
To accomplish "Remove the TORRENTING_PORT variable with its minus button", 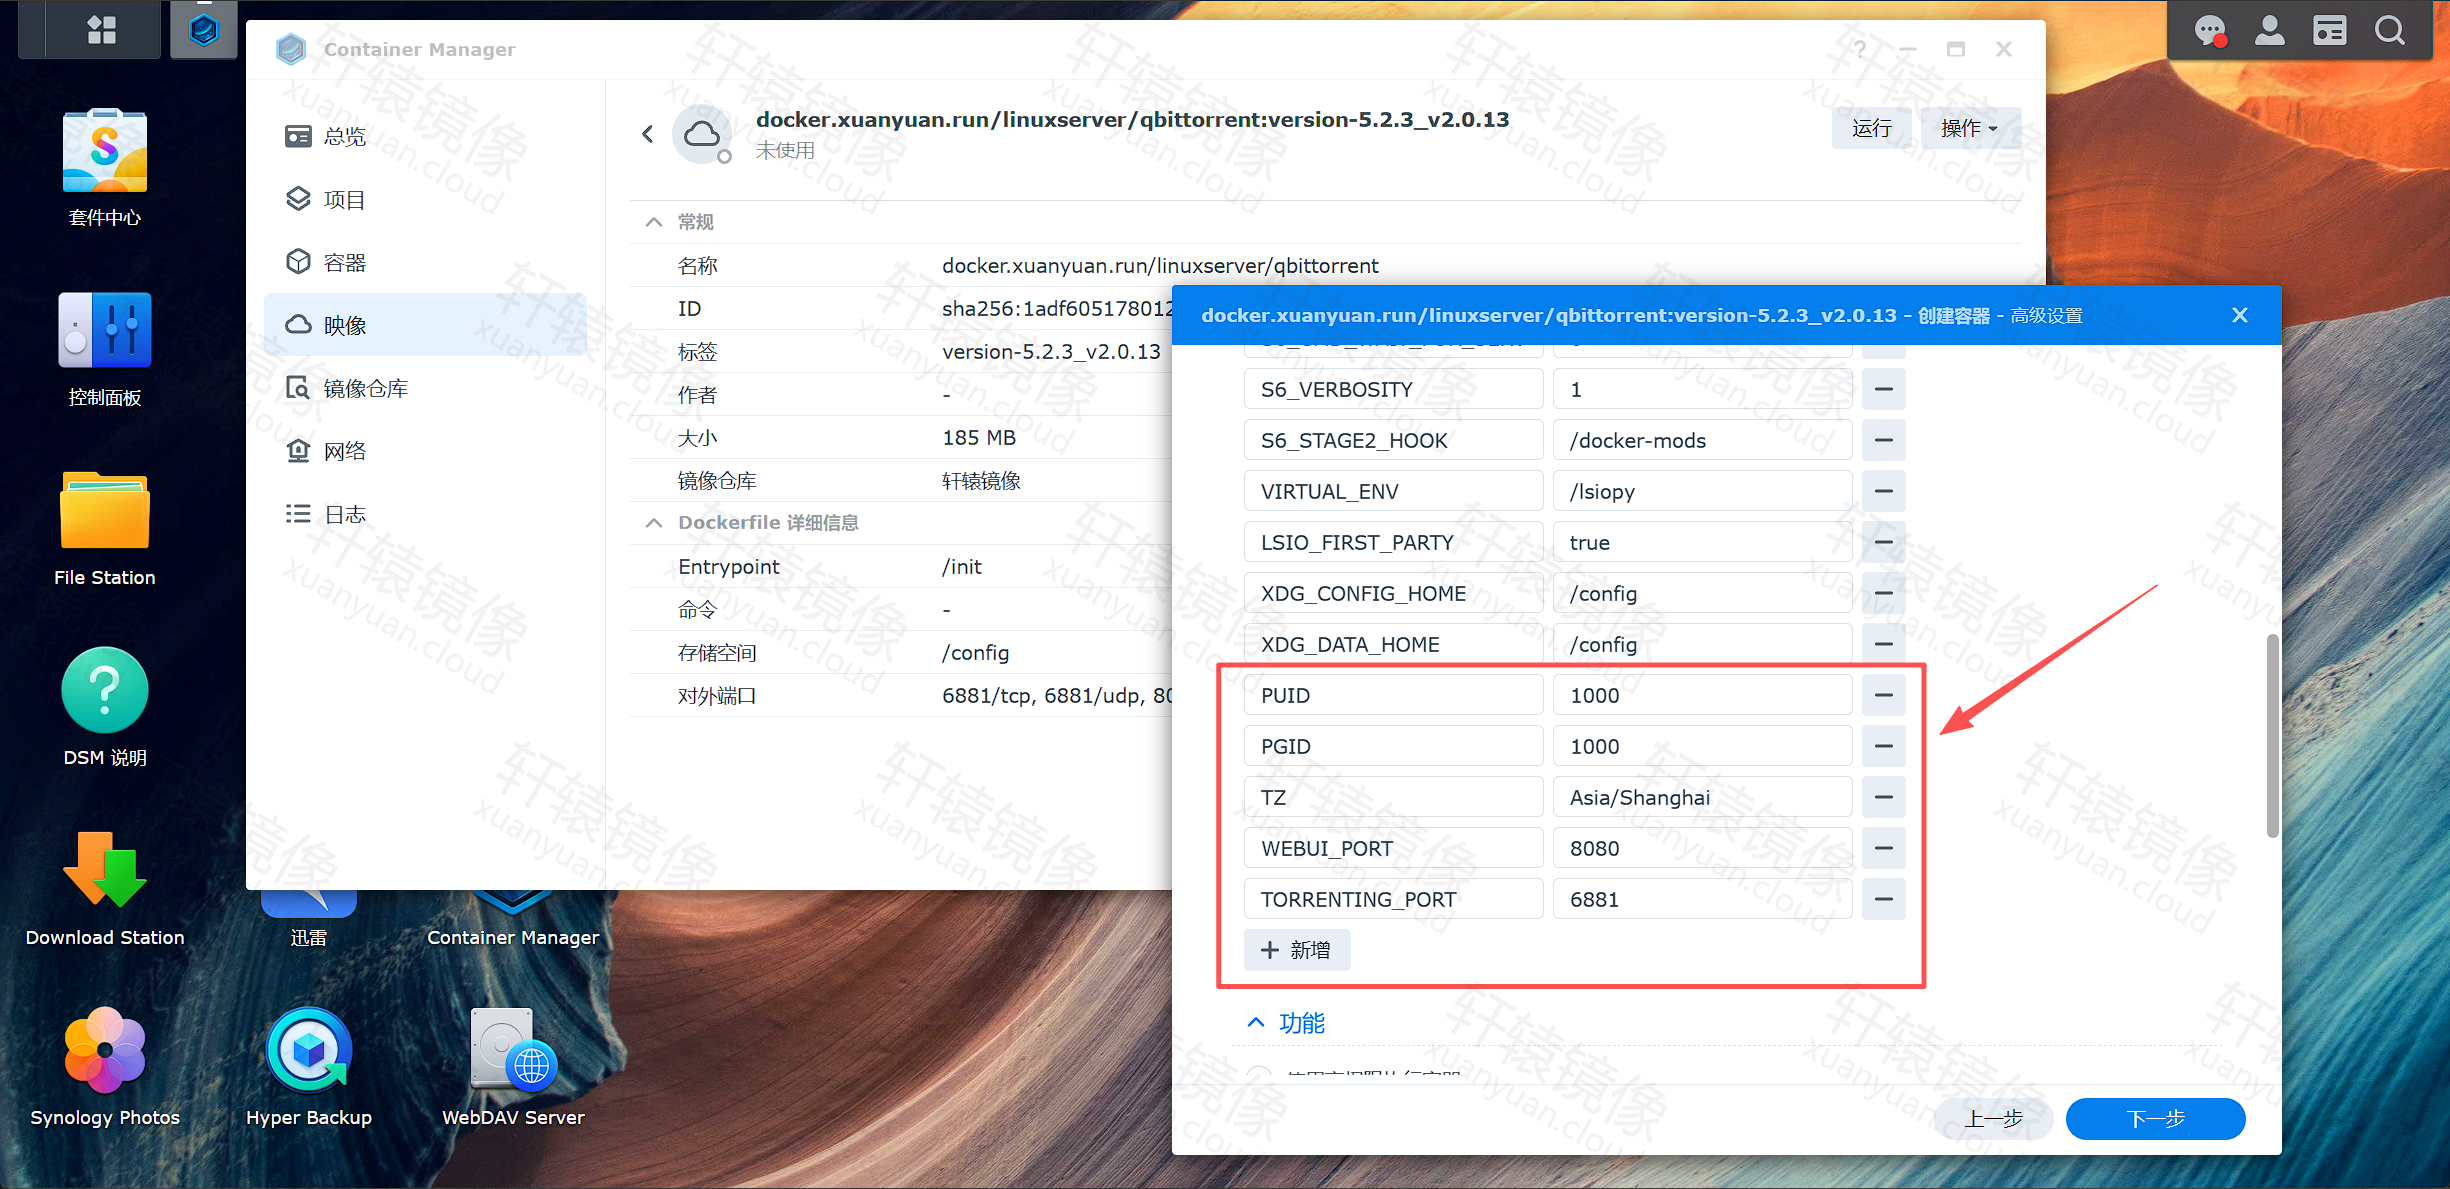I will 1883,899.
